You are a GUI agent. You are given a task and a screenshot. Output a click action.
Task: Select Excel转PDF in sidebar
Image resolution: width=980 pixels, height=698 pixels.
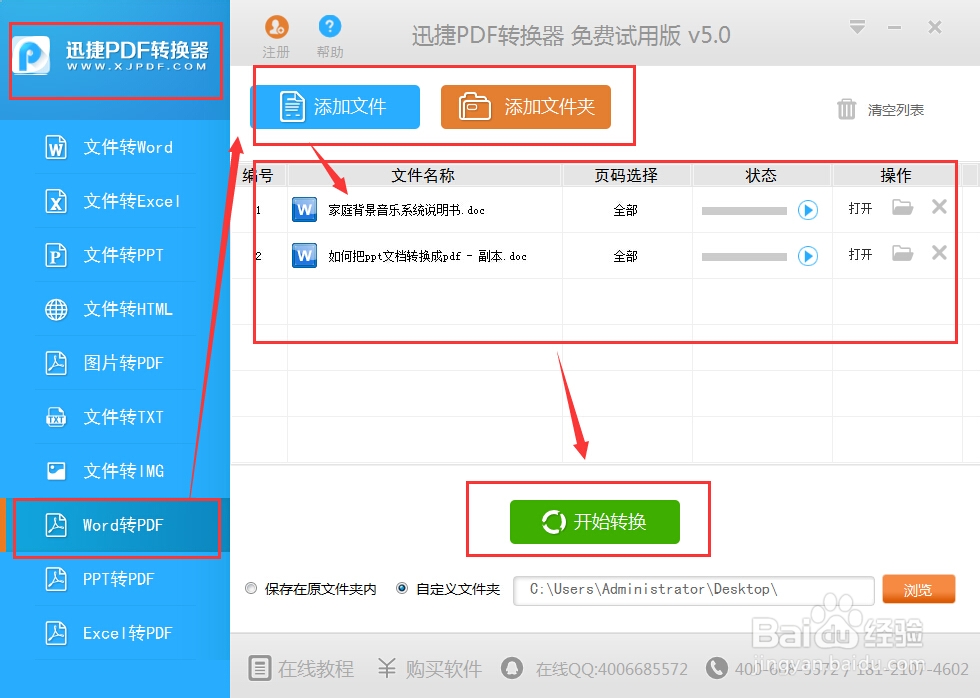pyautogui.click(x=115, y=633)
